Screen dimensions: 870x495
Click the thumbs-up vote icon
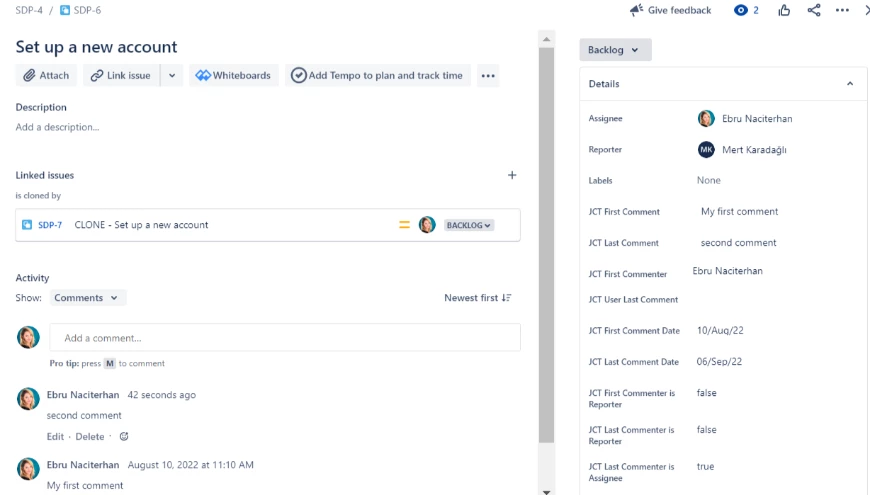click(784, 11)
